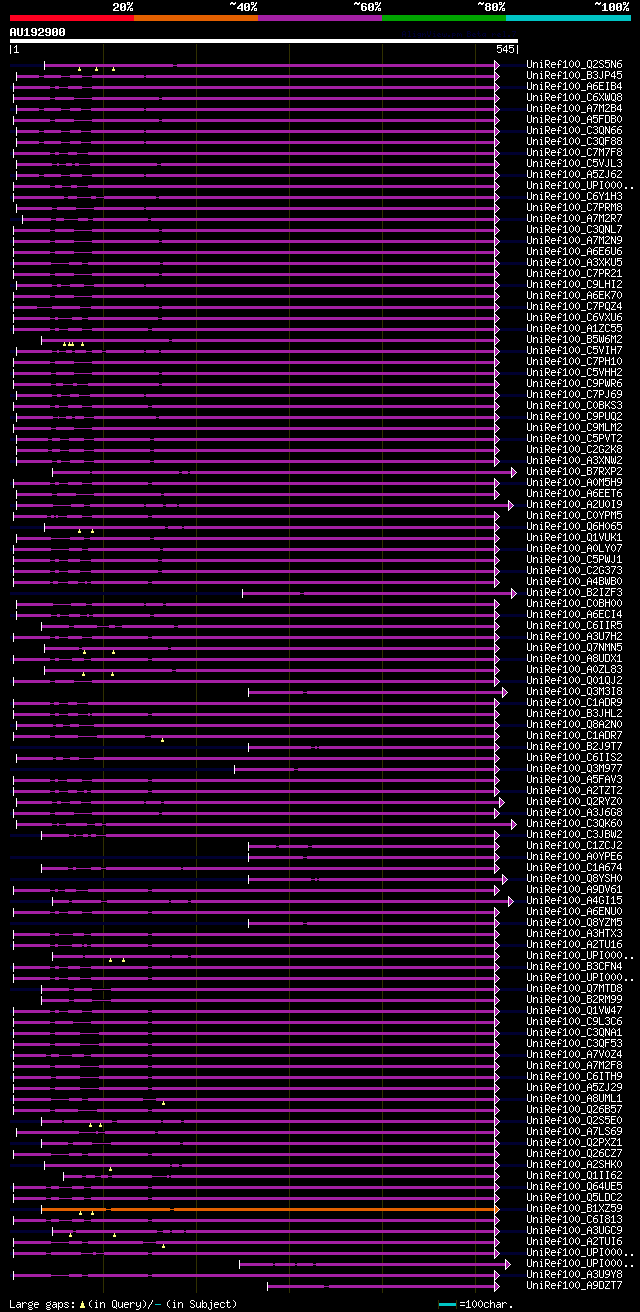
Task: Open the UniRef100_Q2S5N6 hit
Action: [574, 65]
